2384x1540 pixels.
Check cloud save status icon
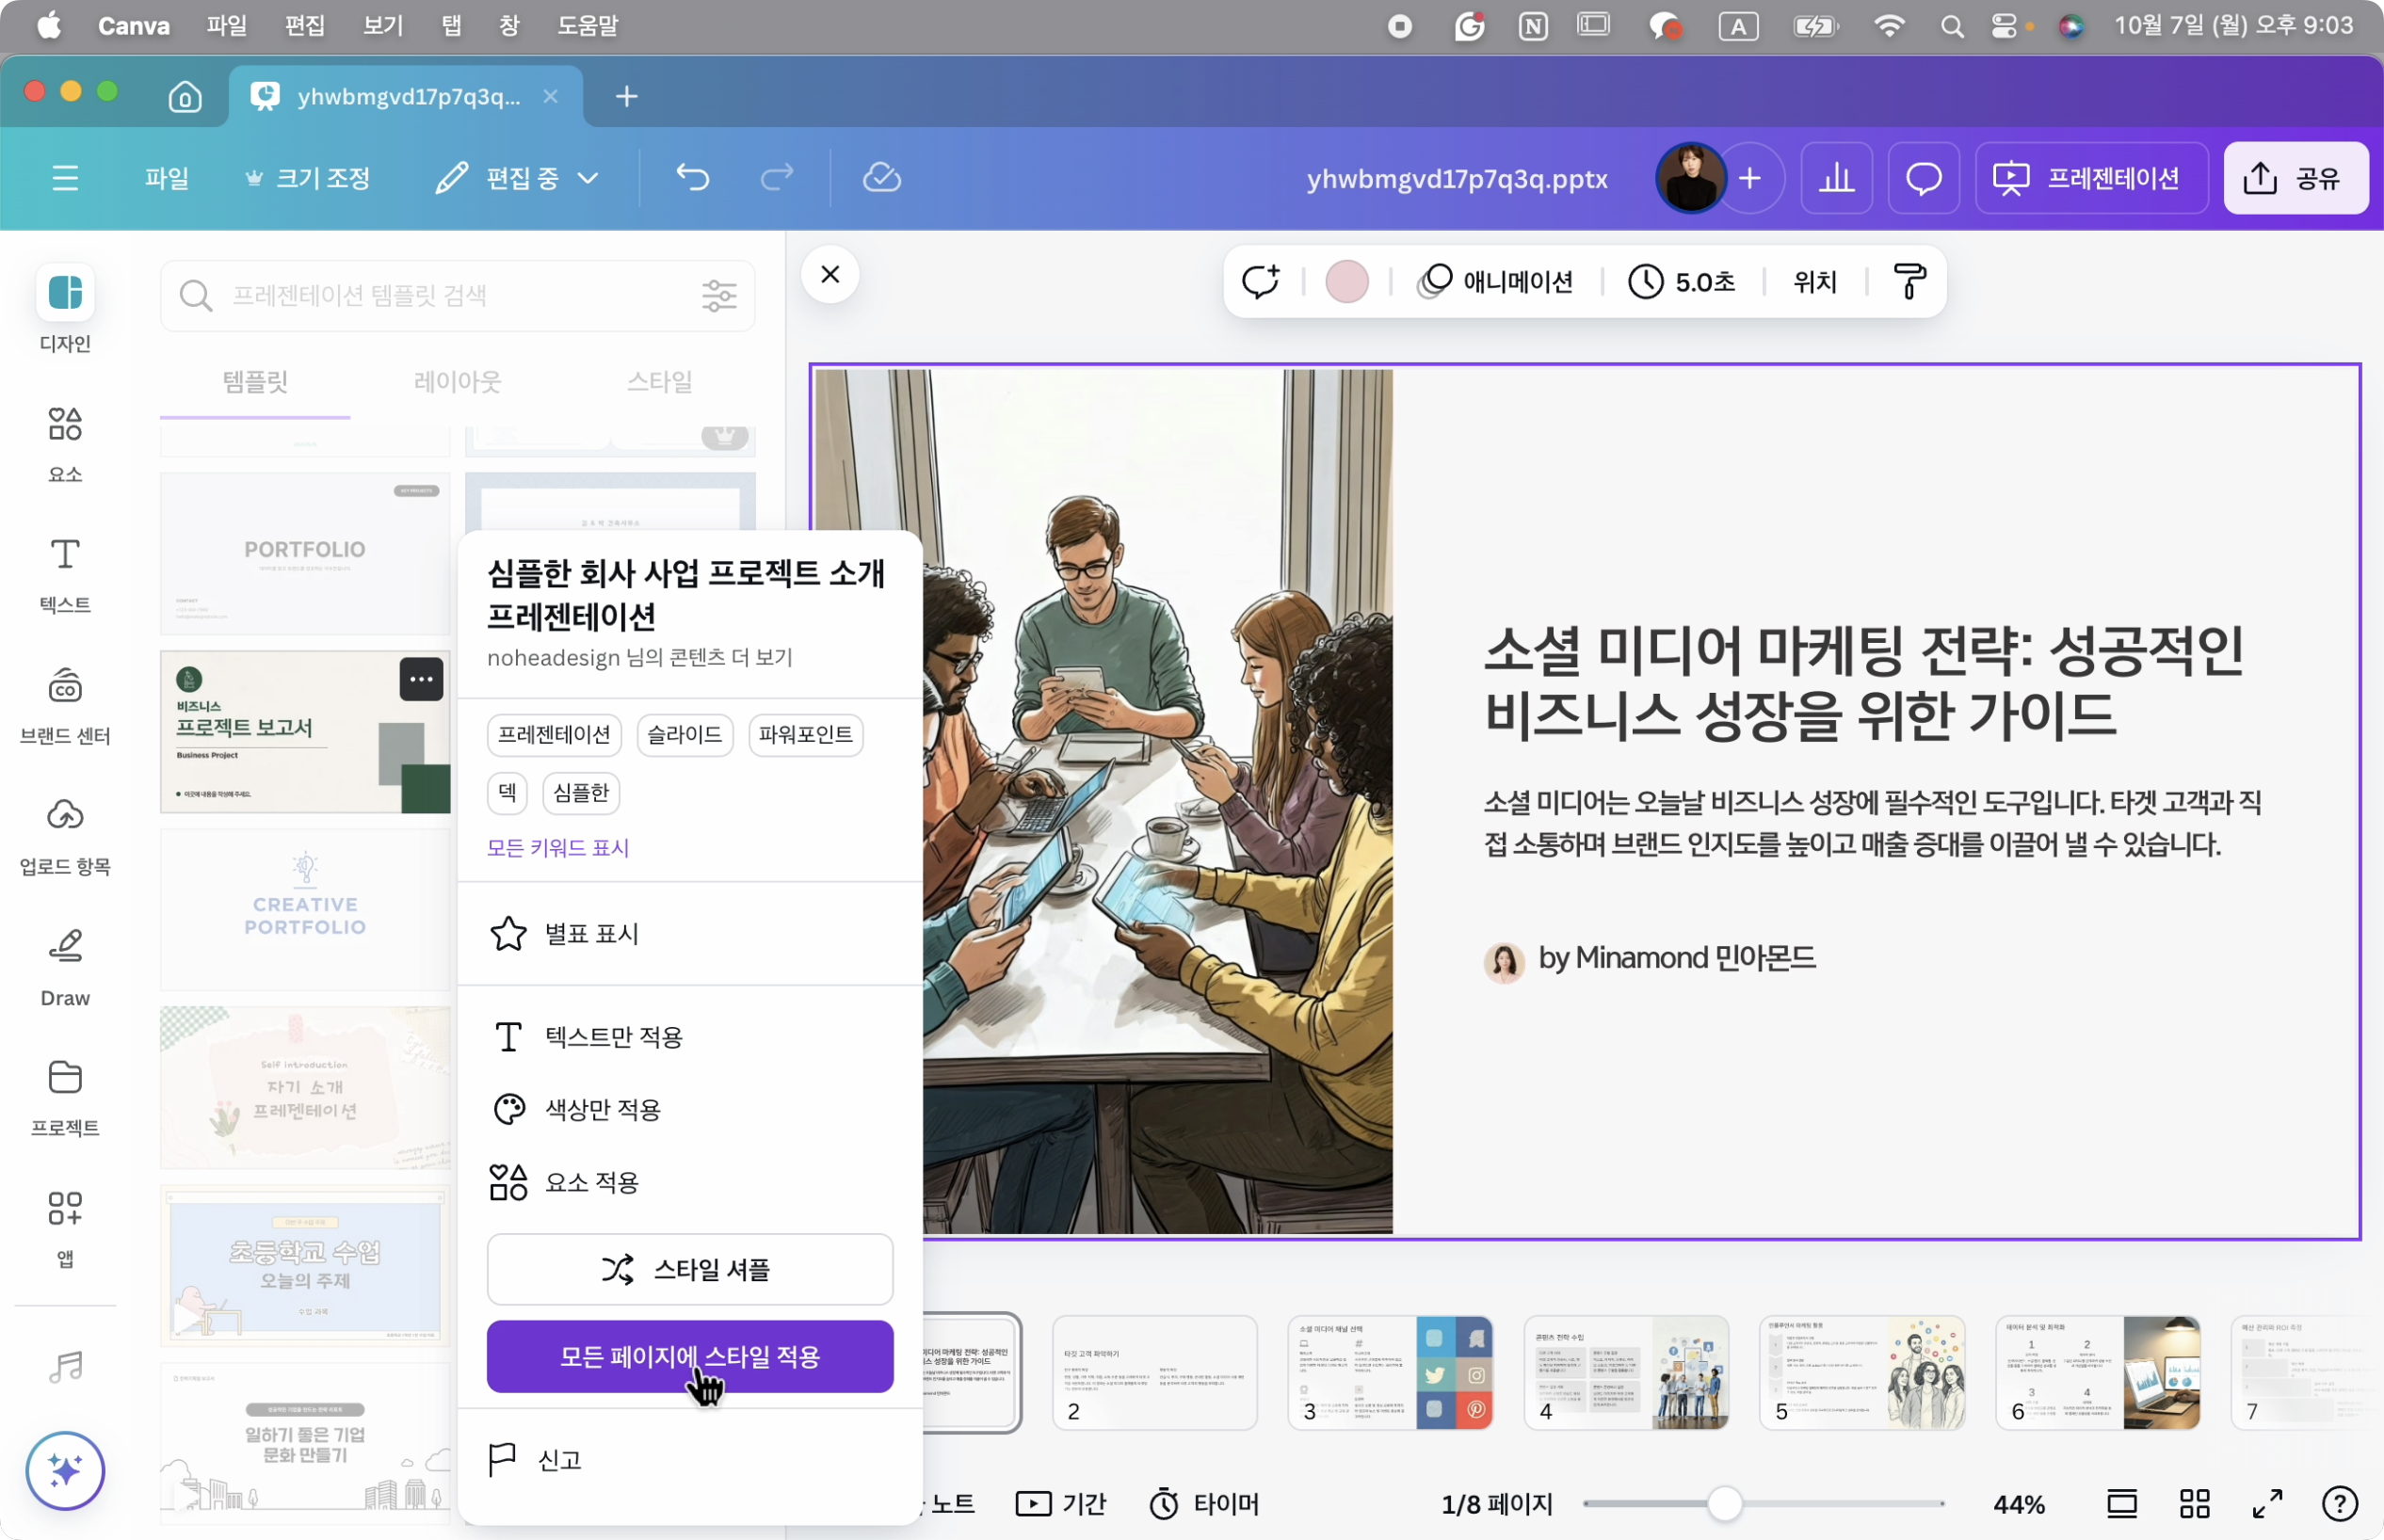coord(882,178)
